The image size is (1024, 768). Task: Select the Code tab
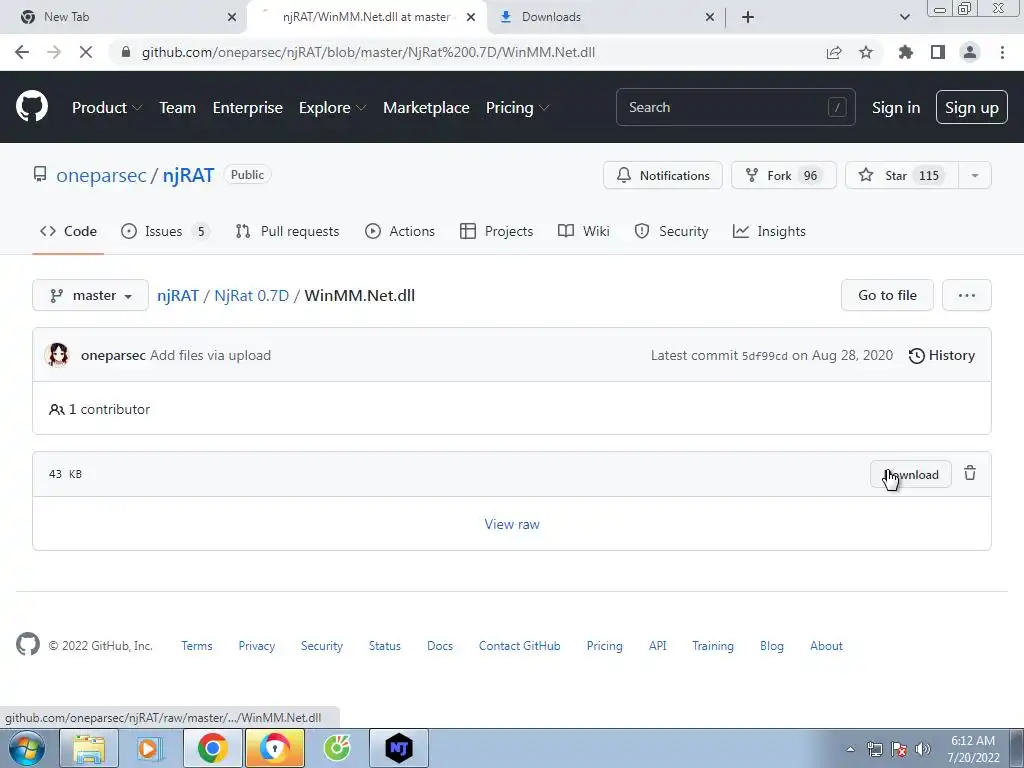(68, 231)
